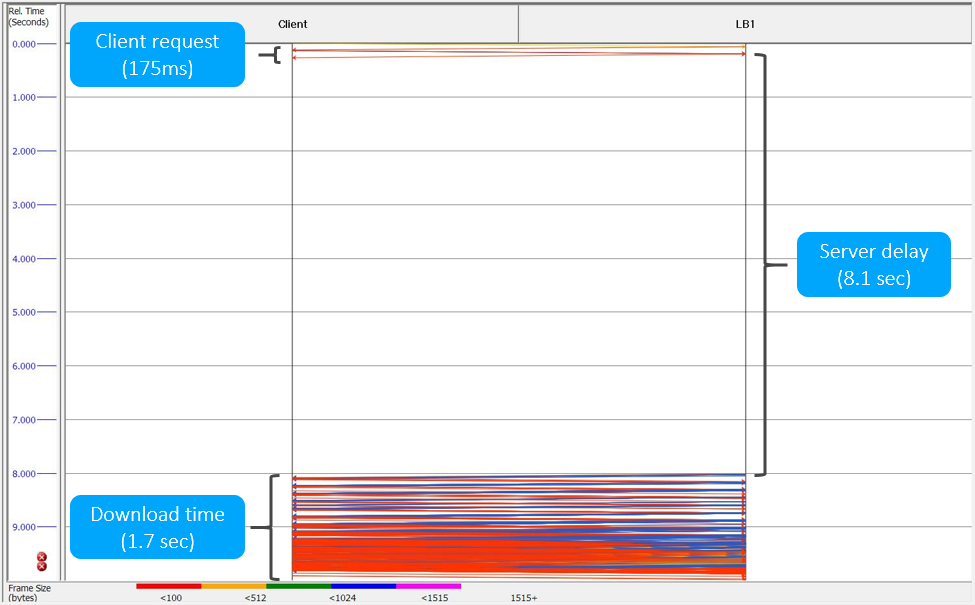
Task: Click the '<1024' frame size legend label
Action: pos(343,598)
